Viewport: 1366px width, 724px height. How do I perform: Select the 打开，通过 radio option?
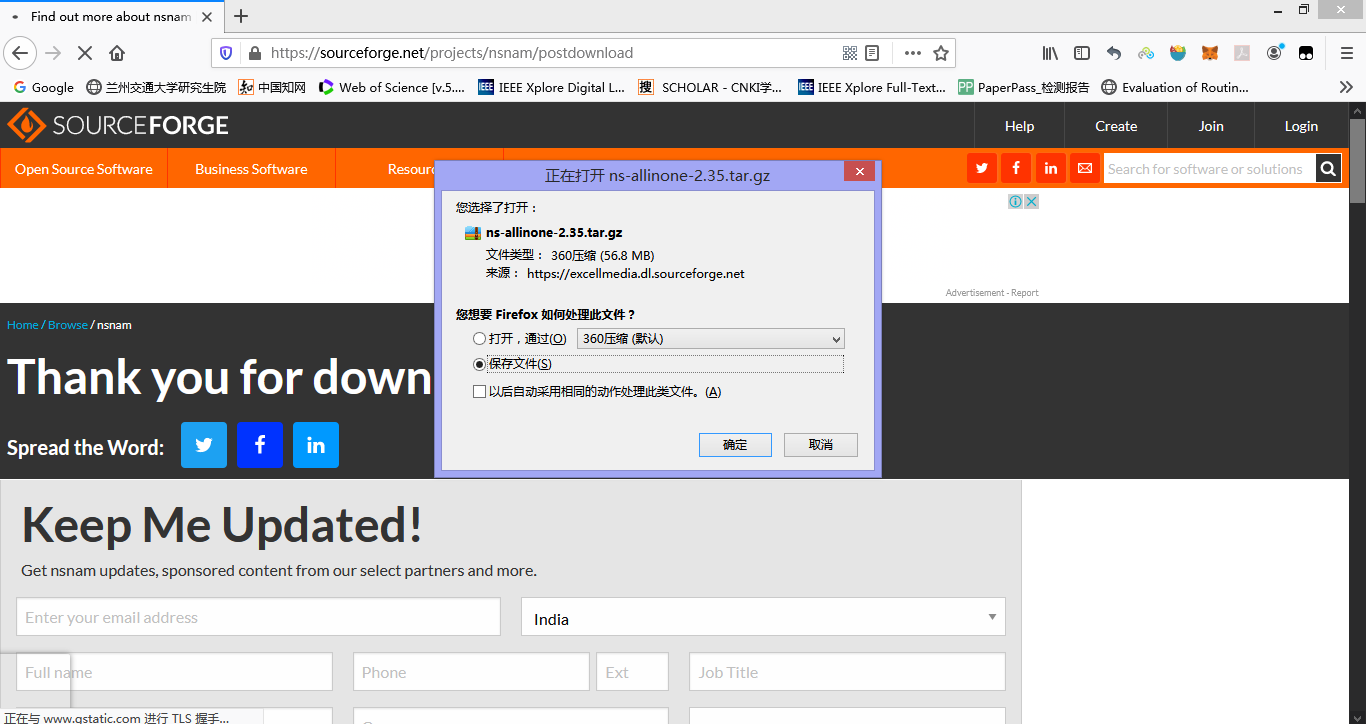pyautogui.click(x=480, y=338)
